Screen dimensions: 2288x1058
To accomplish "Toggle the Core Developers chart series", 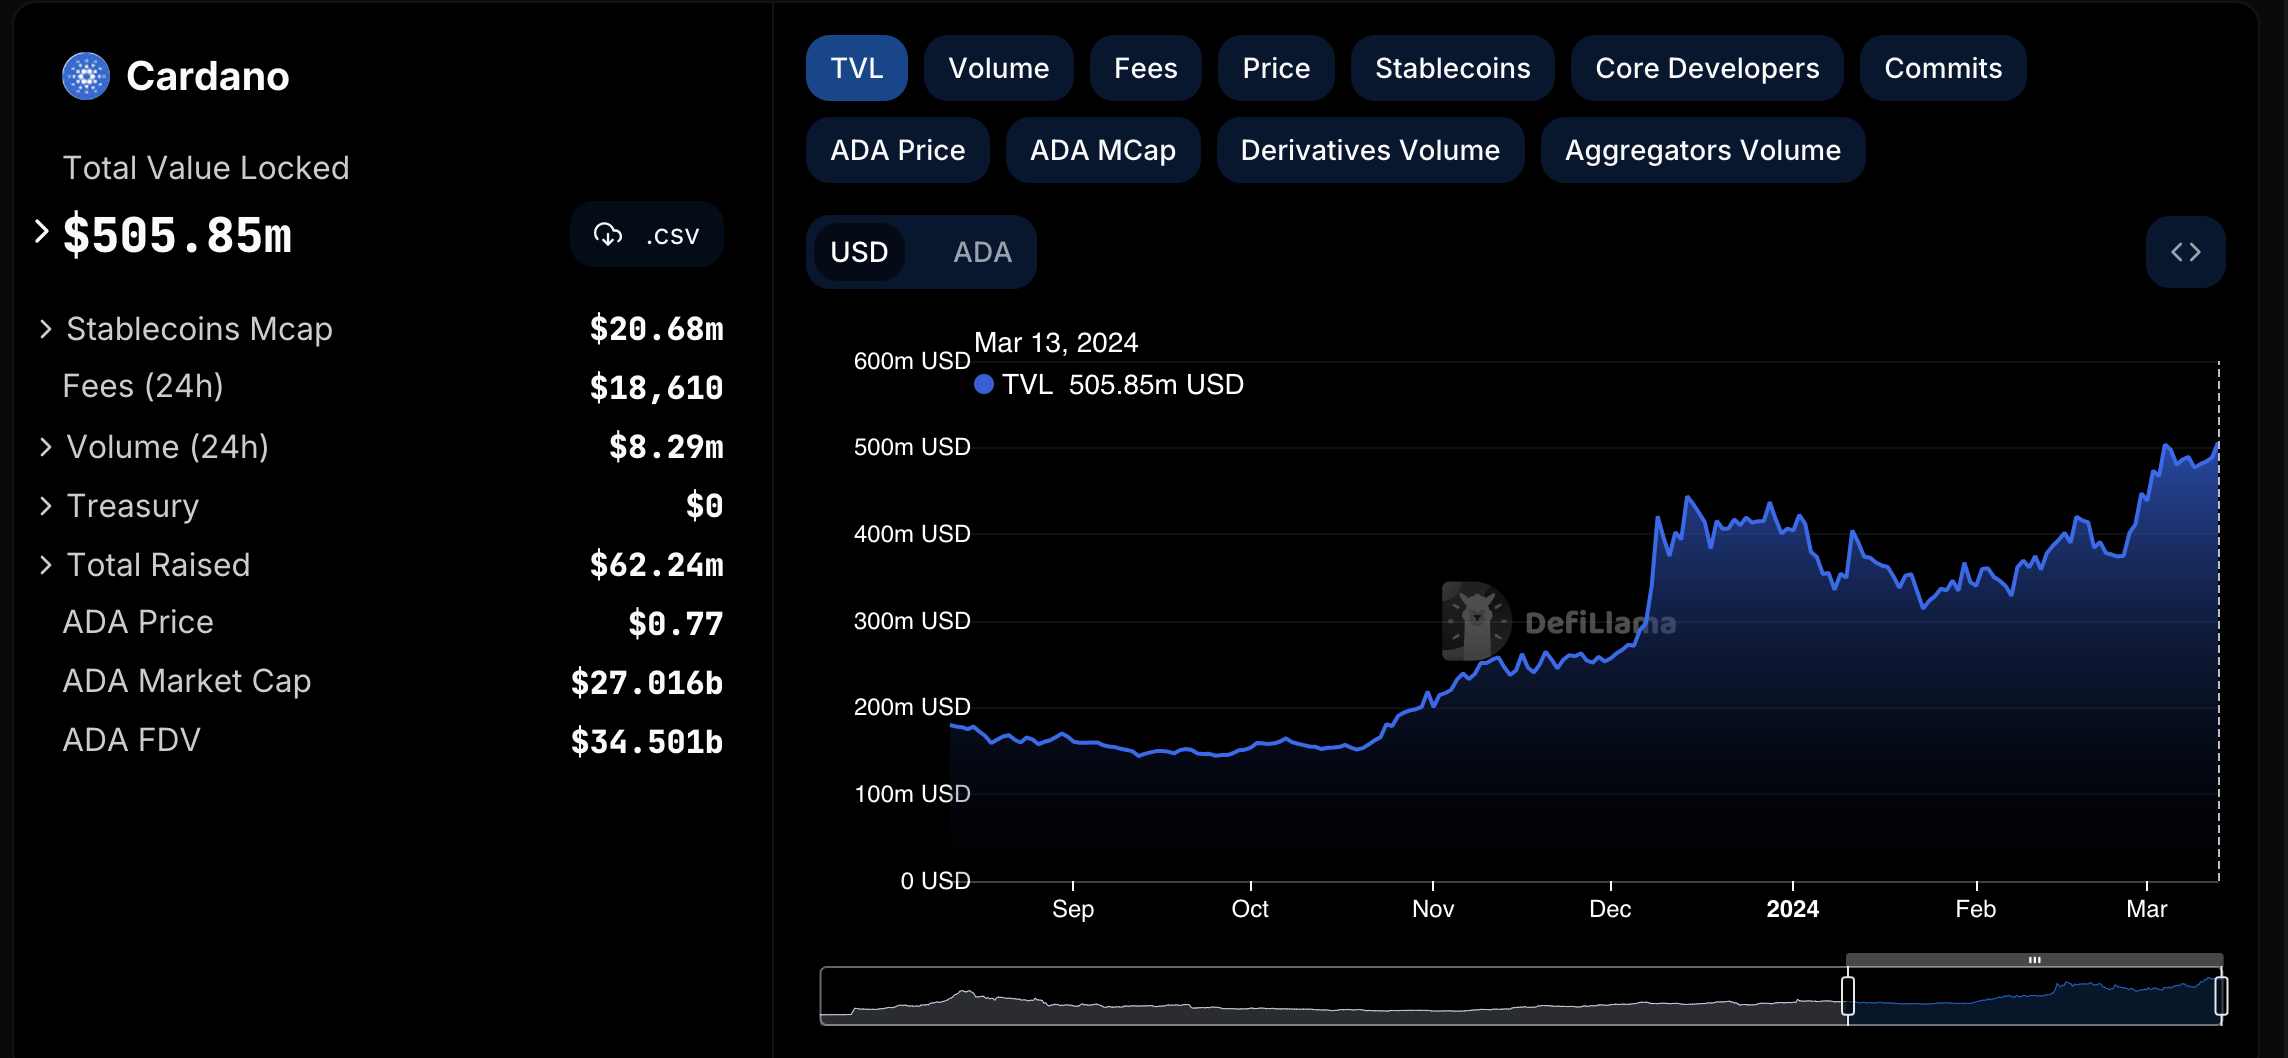I will point(1707,68).
